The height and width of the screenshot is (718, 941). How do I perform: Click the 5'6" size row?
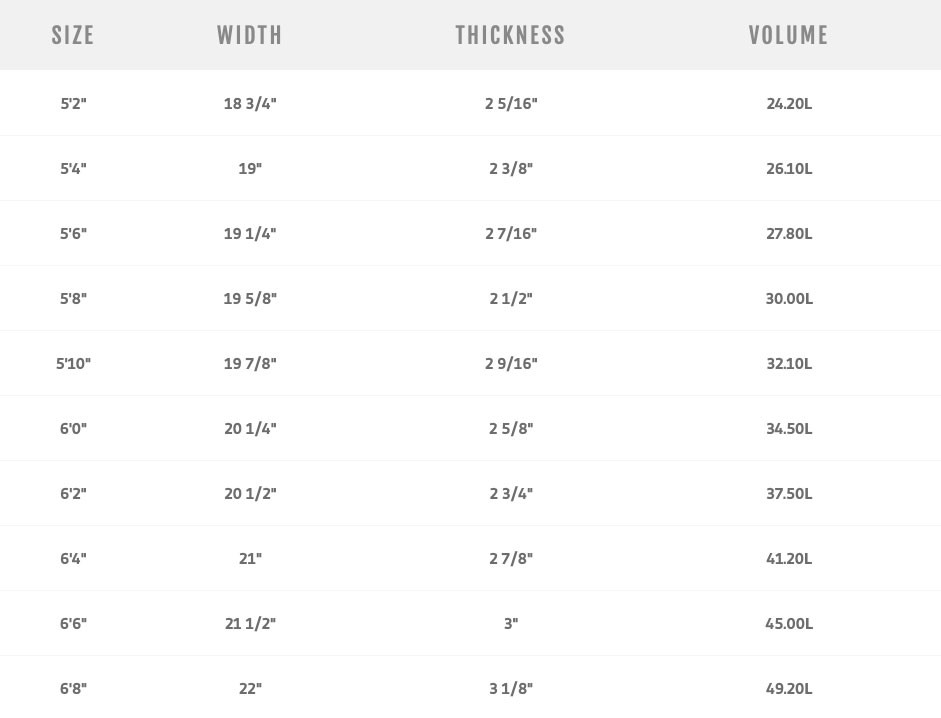point(73,233)
